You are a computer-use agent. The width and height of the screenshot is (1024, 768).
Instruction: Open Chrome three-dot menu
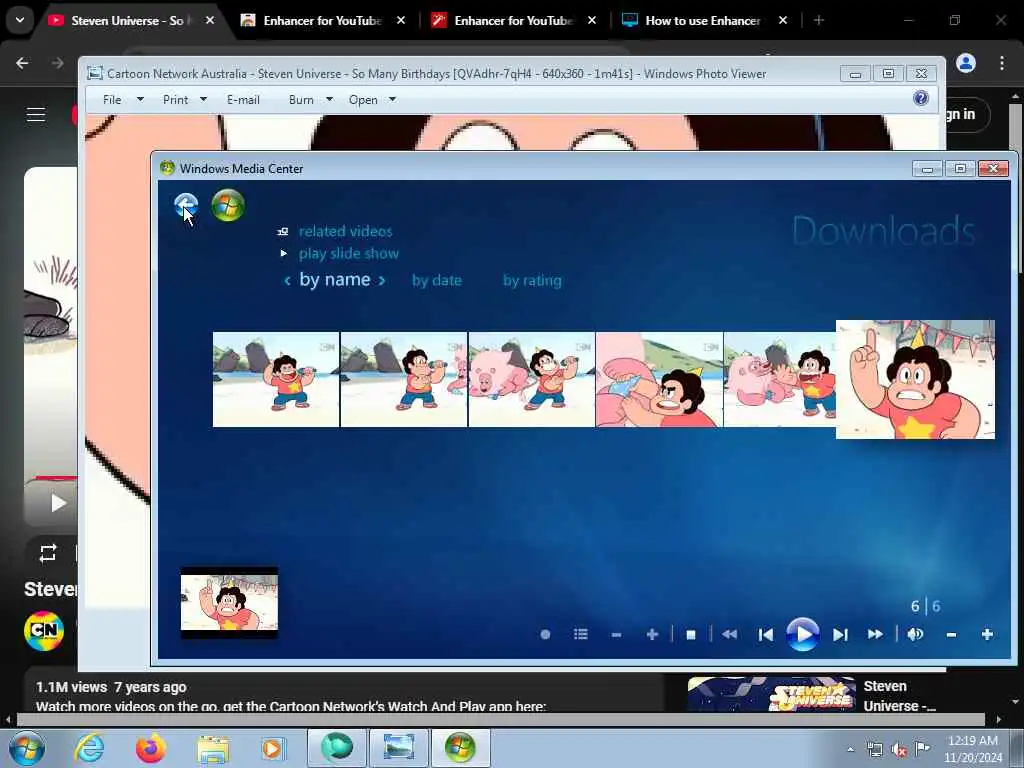(1002, 63)
